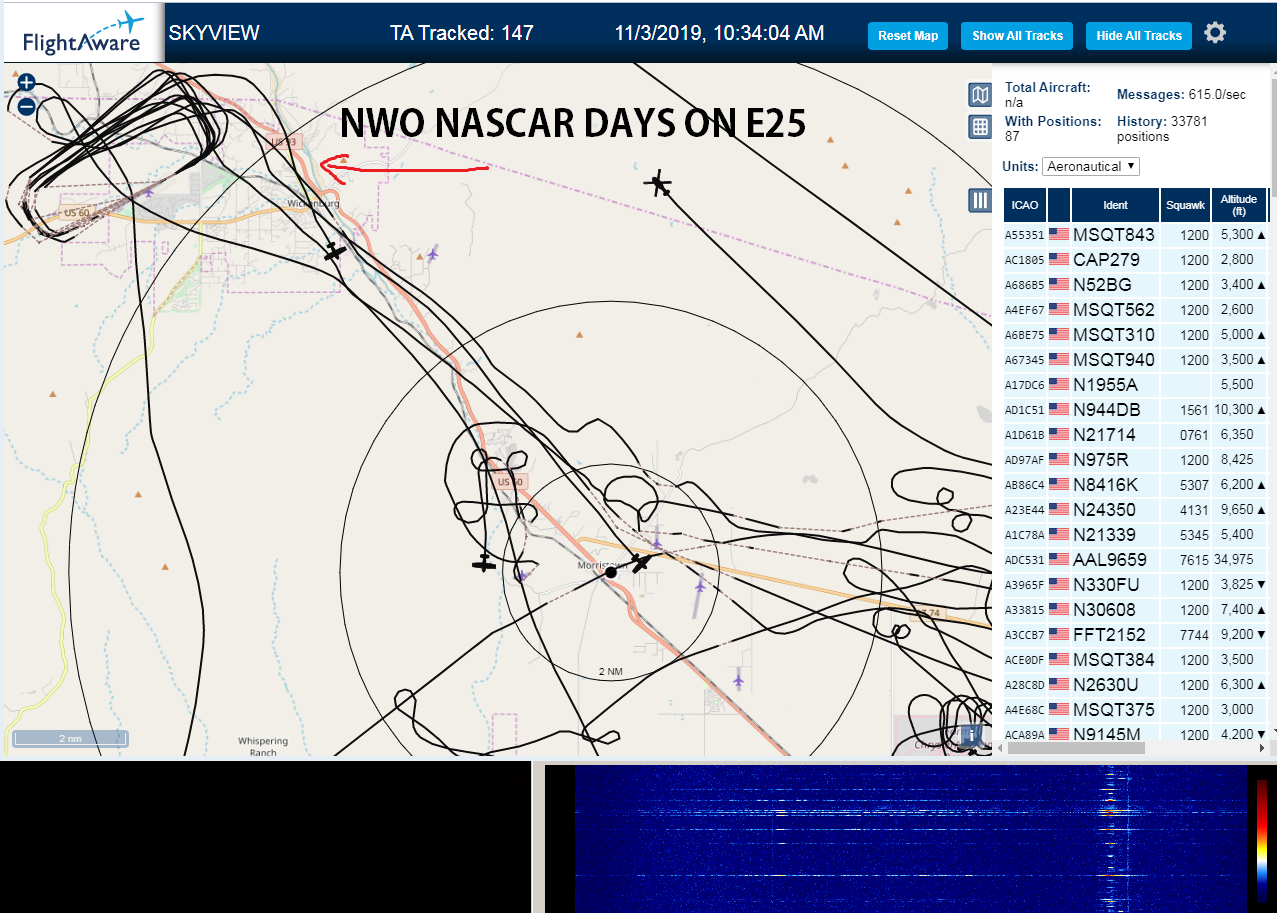Select aircraft row N21339
This screenshot has height=913, width=1277.
click(x=1136, y=535)
